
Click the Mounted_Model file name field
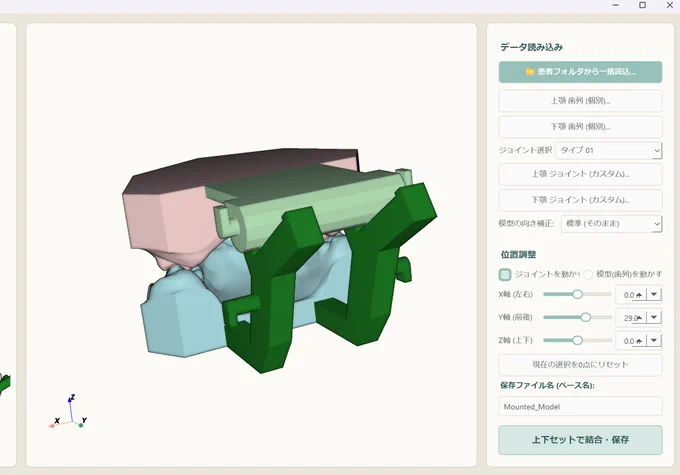pyautogui.click(x=580, y=406)
